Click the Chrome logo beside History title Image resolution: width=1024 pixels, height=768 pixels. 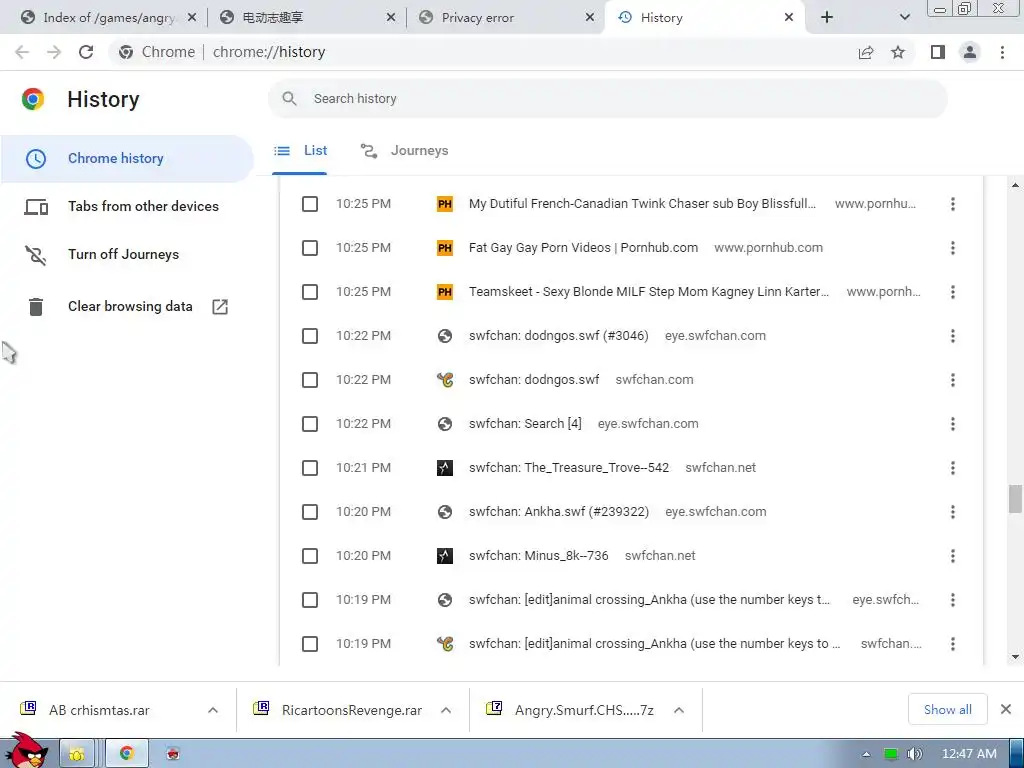click(33, 99)
